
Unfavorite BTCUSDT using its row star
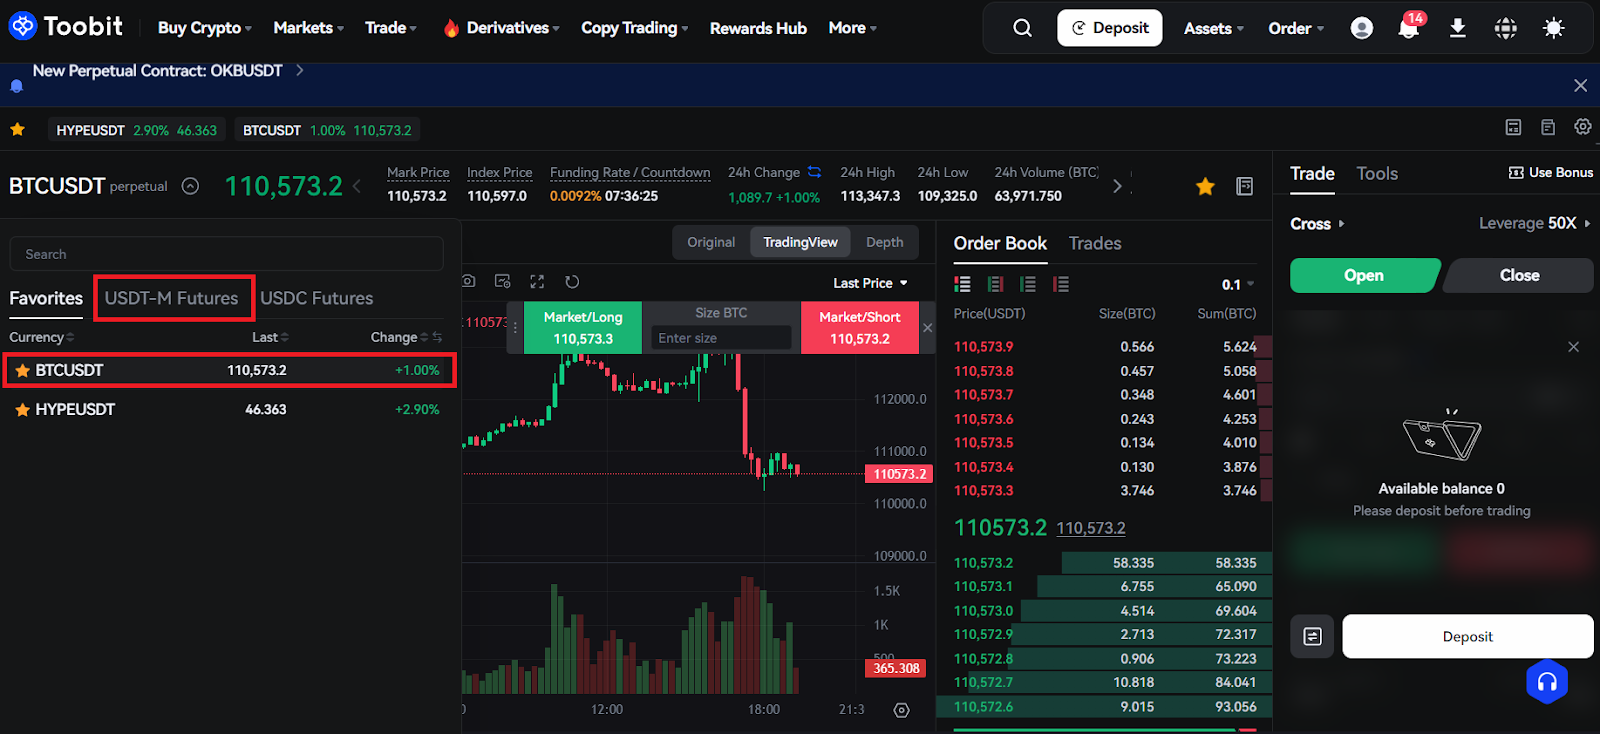pyautogui.click(x=22, y=370)
